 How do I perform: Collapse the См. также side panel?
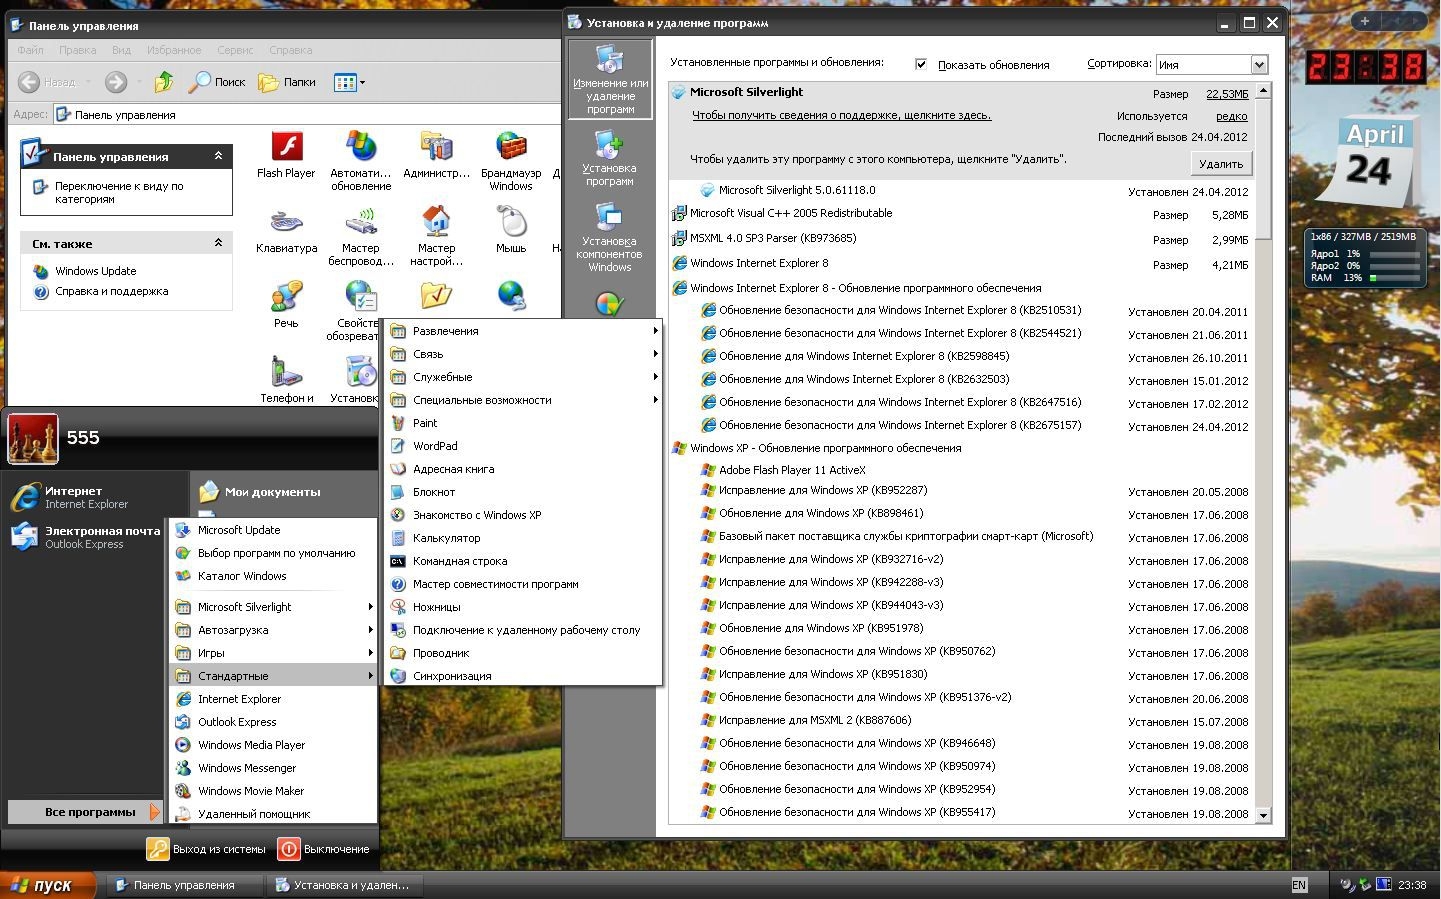pyautogui.click(x=218, y=243)
